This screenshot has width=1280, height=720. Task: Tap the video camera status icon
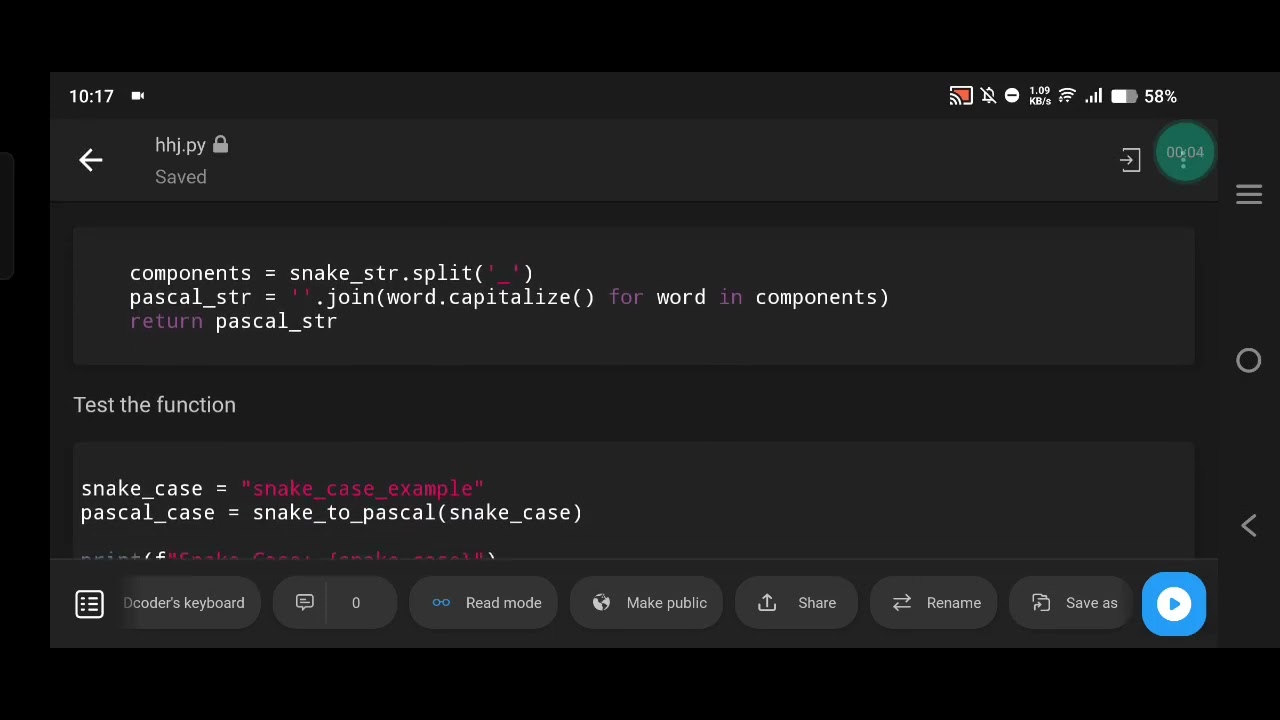[138, 96]
